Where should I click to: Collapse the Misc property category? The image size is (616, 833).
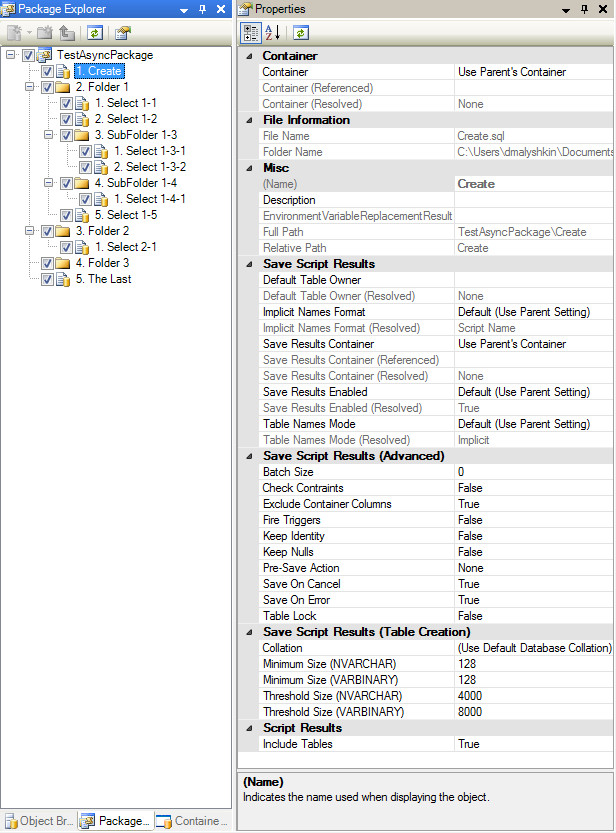(x=249, y=168)
